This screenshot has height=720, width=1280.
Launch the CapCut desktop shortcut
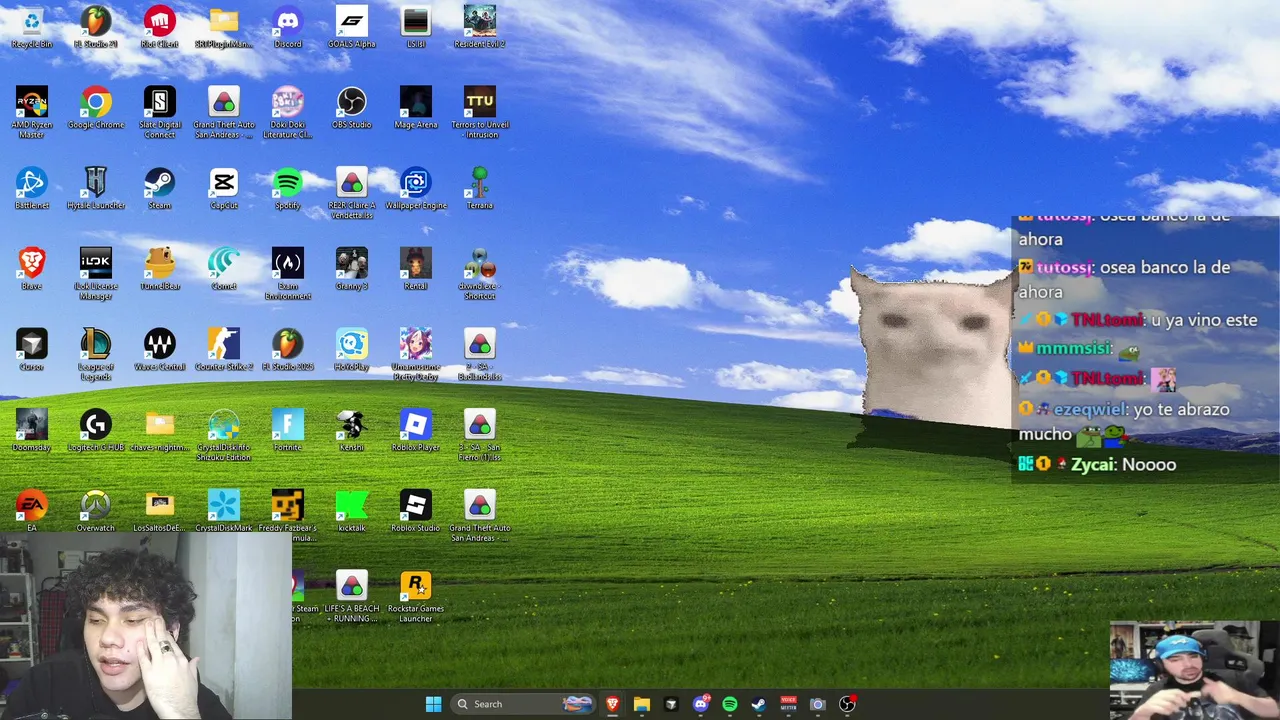[x=224, y=188]
